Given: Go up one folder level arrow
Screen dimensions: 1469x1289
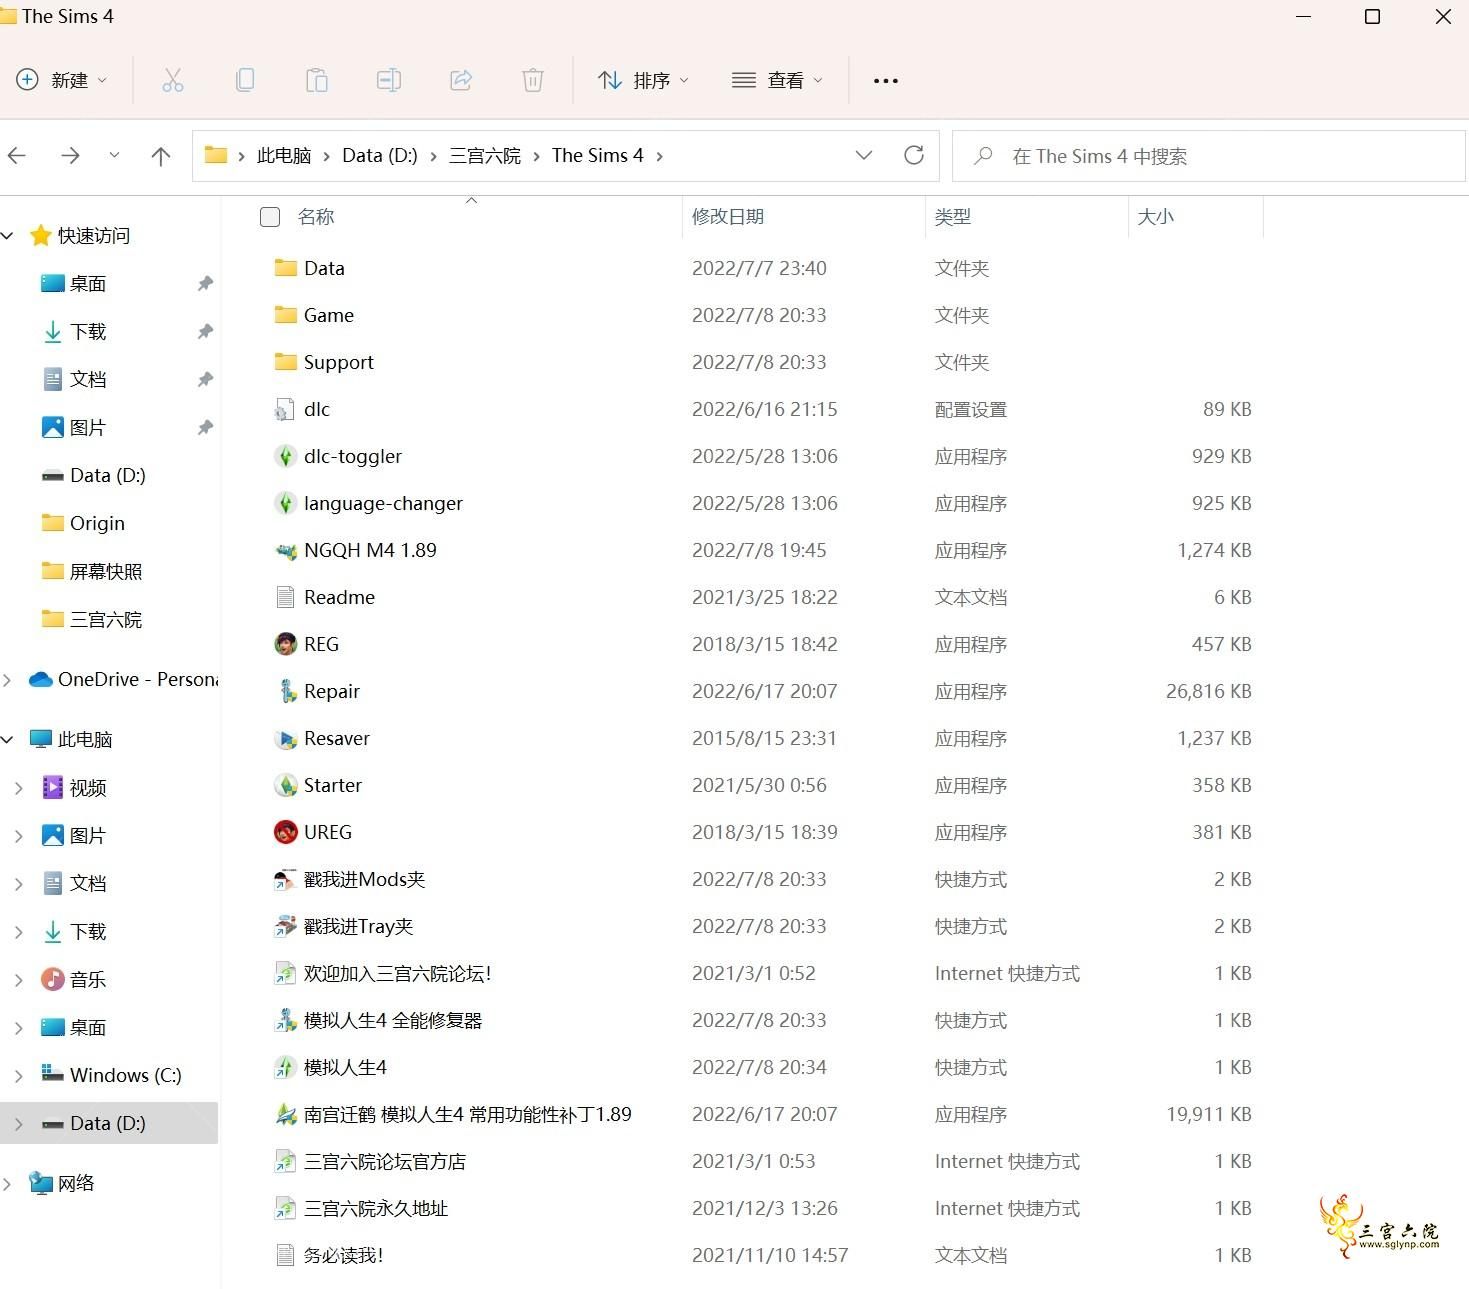Looking at the screenshot, I should click(x=160, y=155).
